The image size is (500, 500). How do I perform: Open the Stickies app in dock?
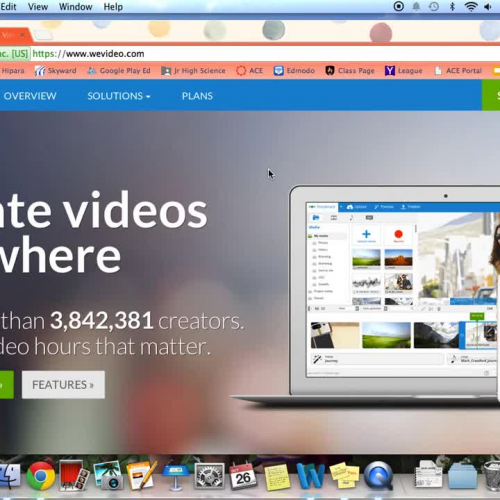pos(344,476)
